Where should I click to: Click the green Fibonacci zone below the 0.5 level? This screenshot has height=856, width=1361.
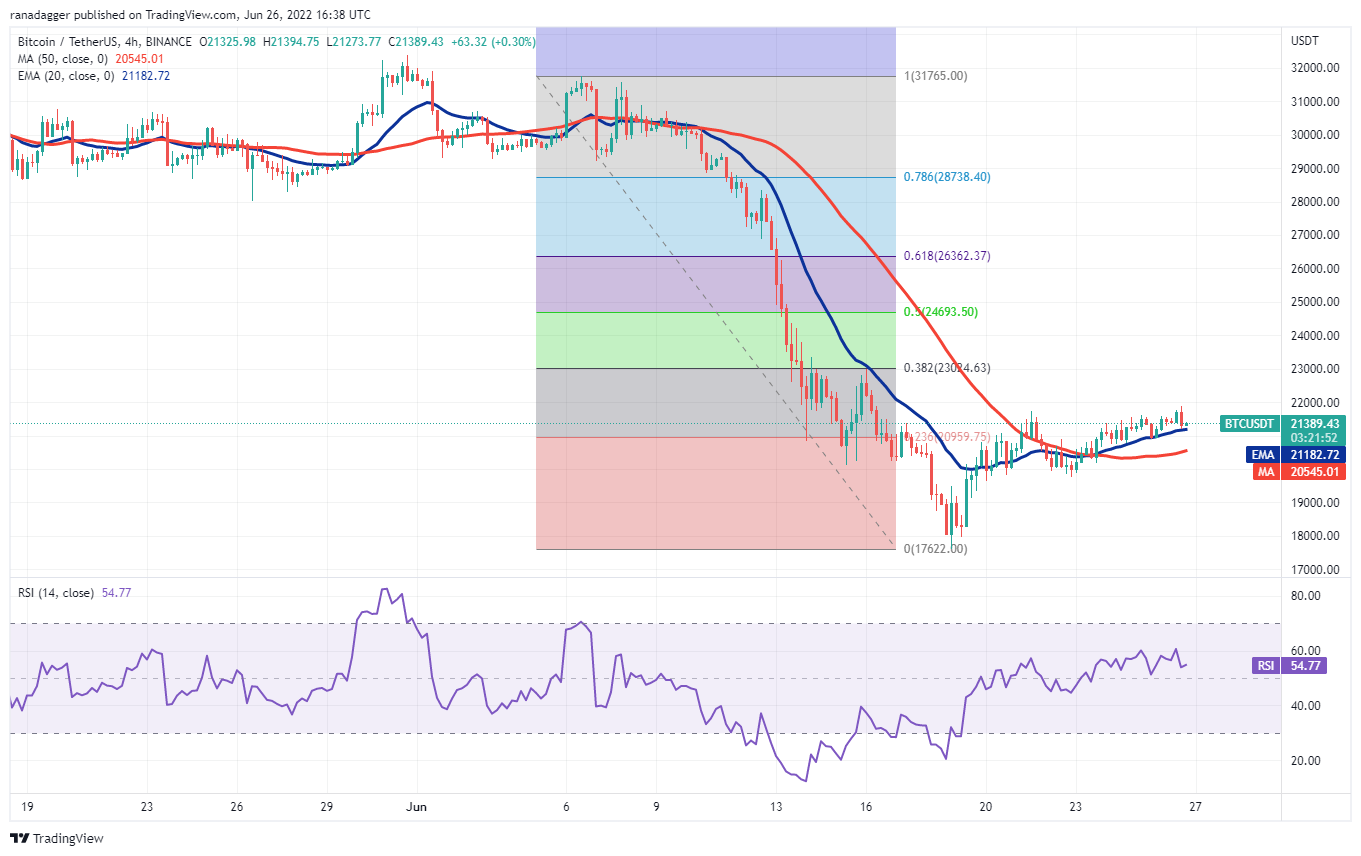point(715,341)
